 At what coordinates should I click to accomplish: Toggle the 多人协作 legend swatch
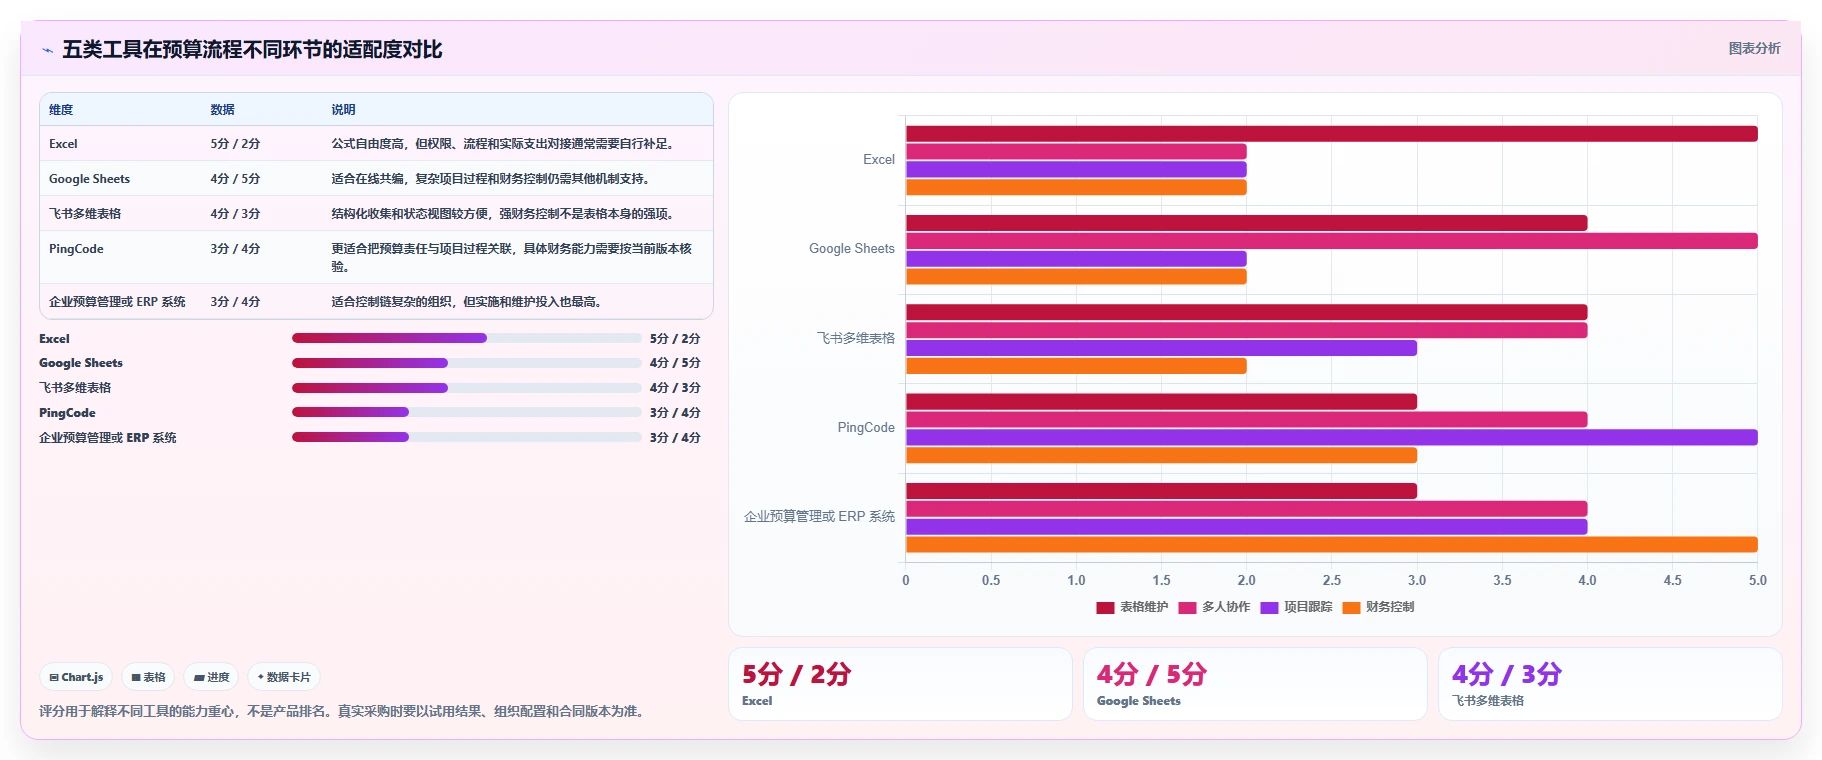[x=1187, y=607]
